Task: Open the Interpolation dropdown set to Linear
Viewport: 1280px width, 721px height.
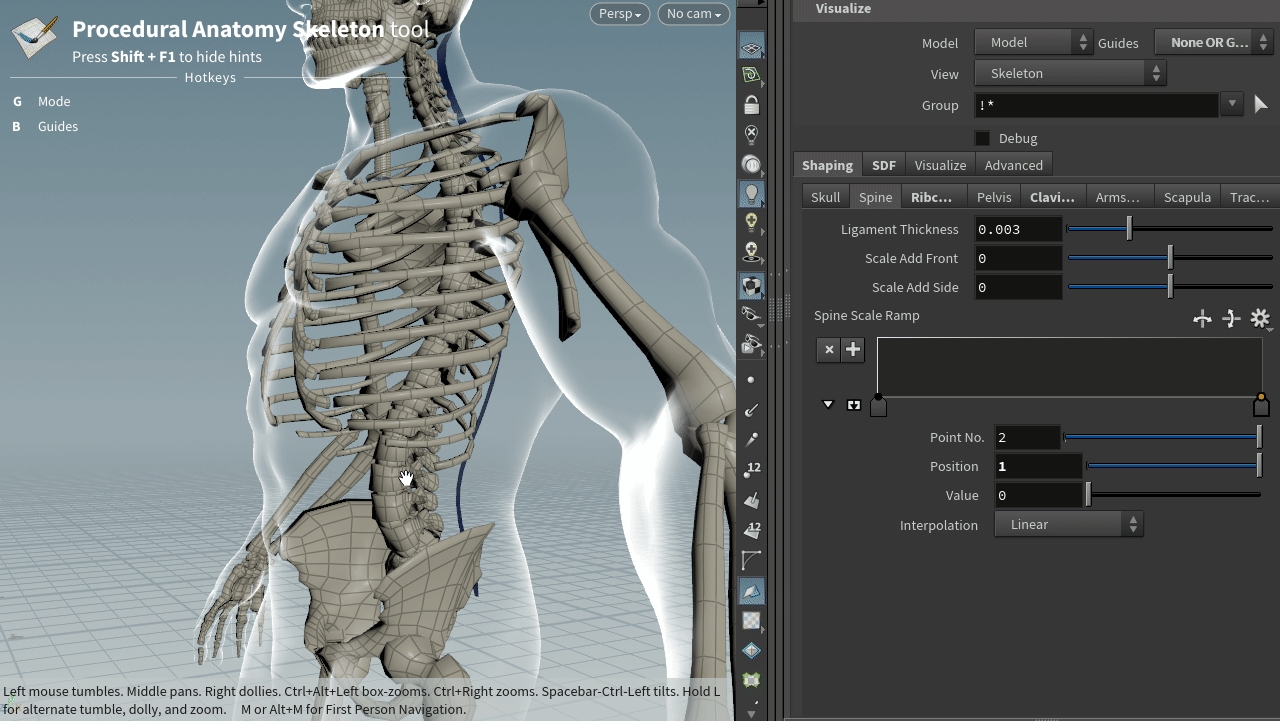Action: 1068,524
